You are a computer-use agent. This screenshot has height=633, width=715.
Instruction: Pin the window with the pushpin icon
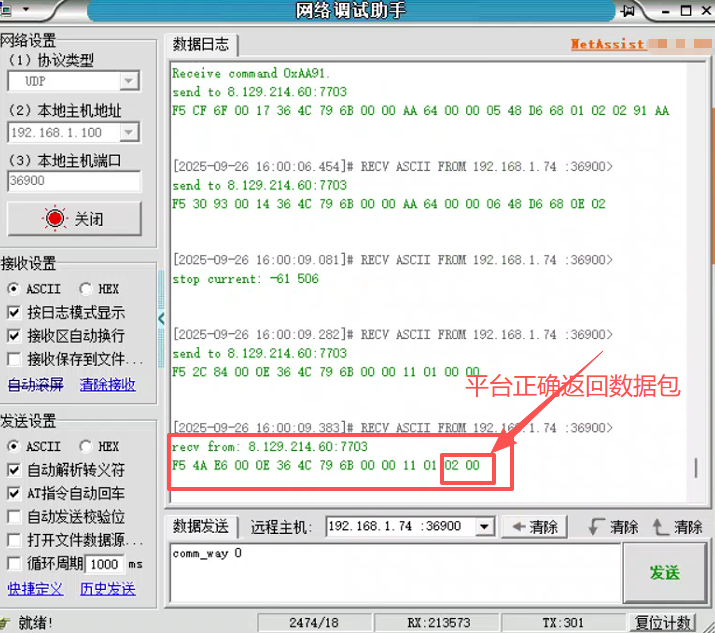[x=628, y=10]
